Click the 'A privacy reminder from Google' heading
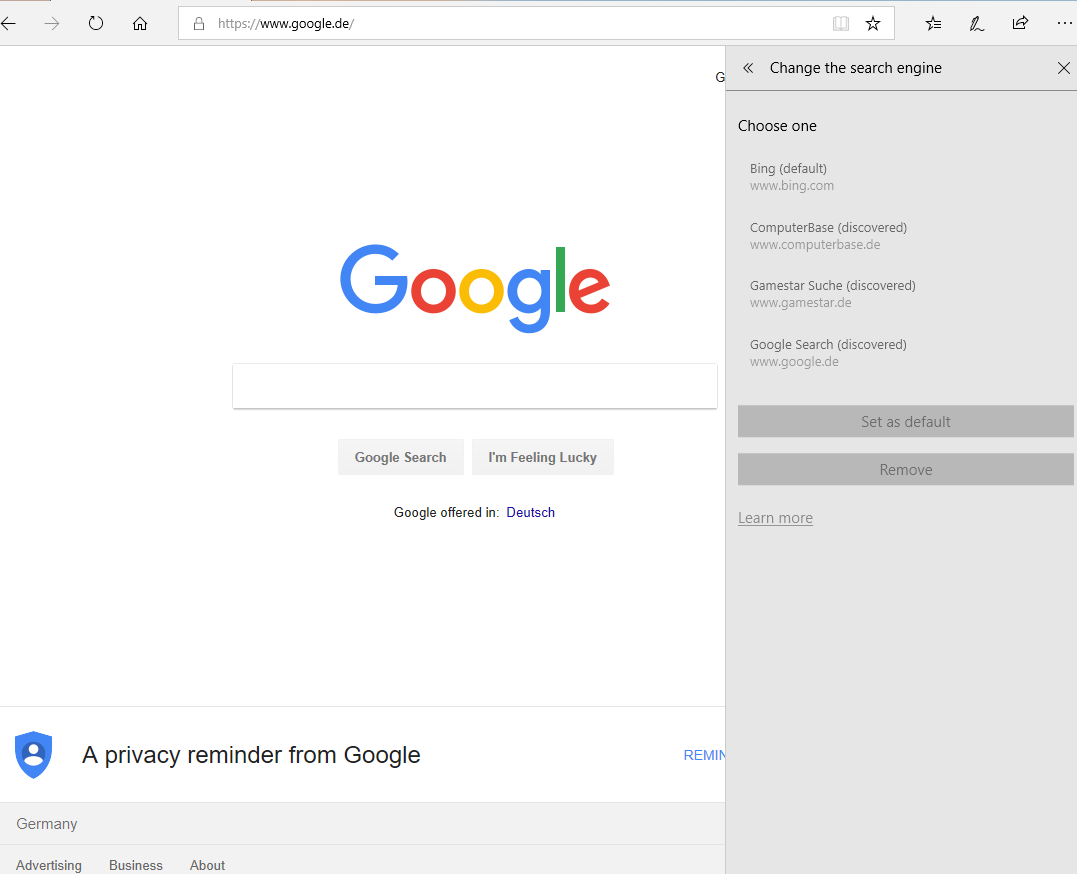Viewport: 1077px width, 874px height. click(251, 754)
